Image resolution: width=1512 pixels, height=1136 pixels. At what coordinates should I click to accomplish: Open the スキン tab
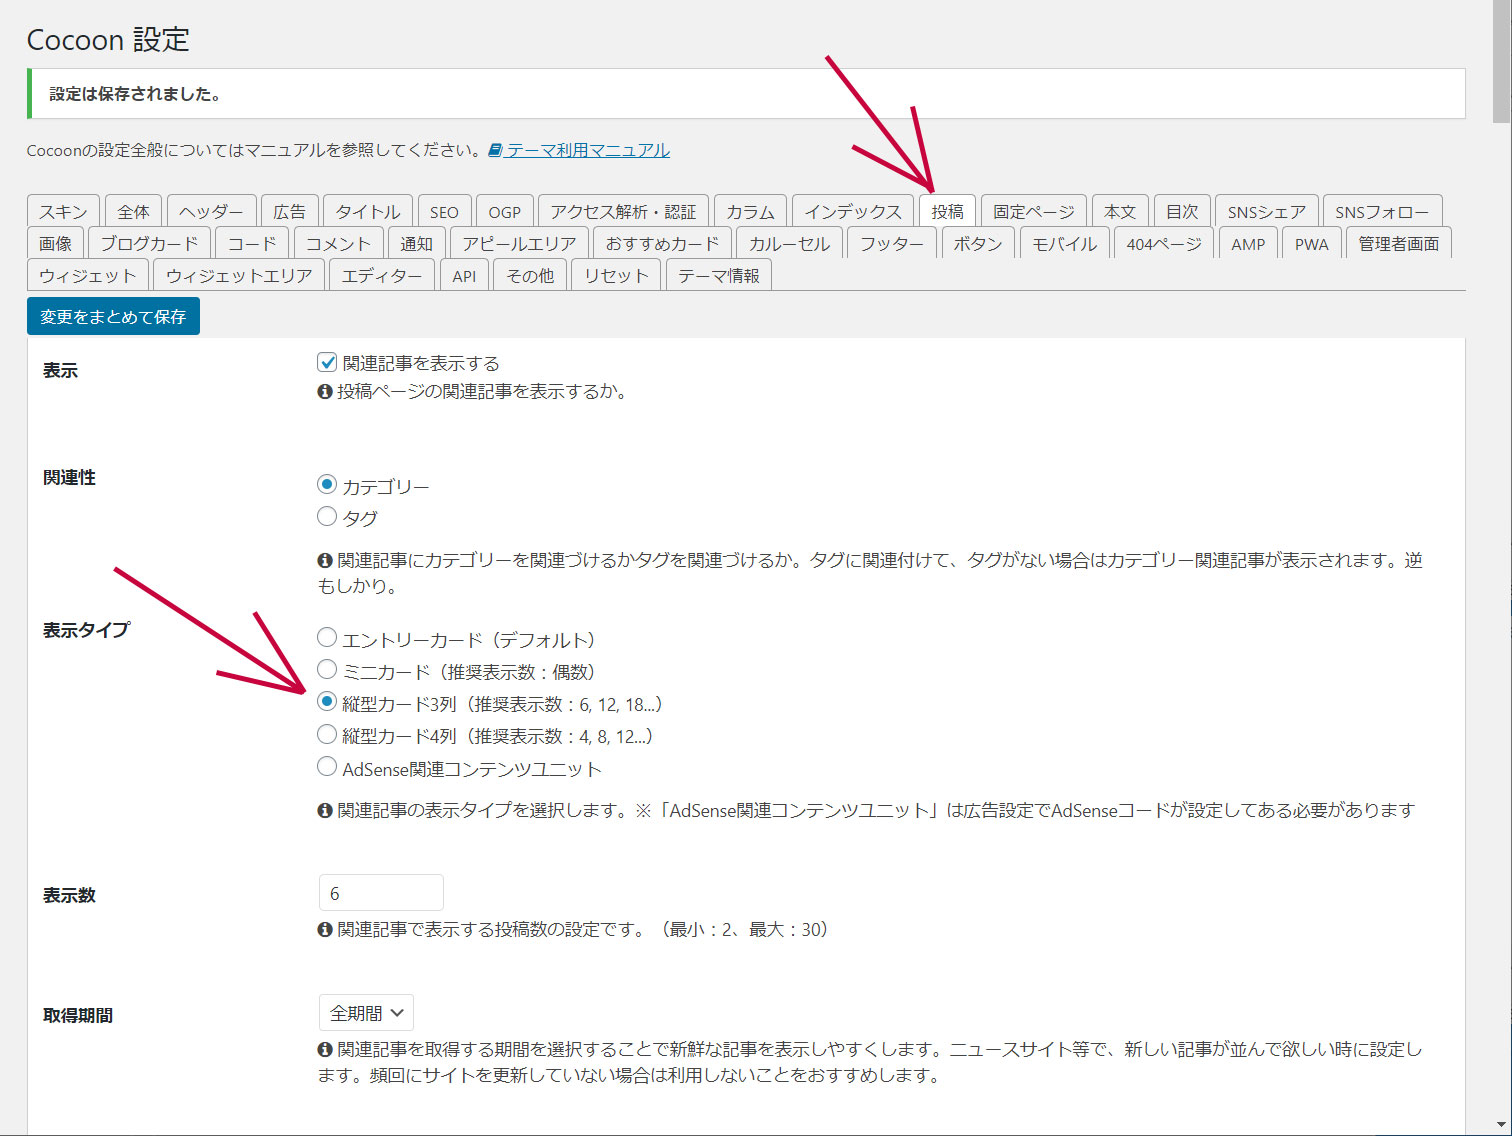[x=63, y=211]
